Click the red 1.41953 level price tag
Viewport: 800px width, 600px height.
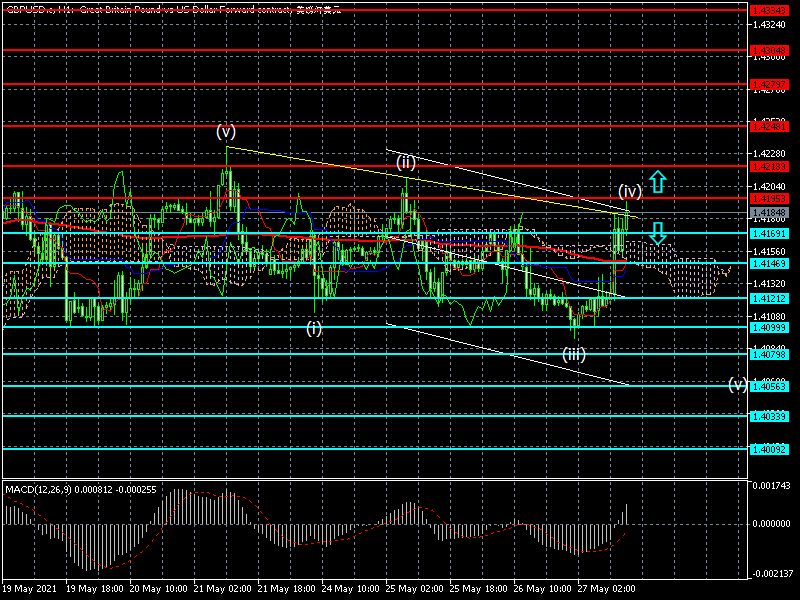768,199
